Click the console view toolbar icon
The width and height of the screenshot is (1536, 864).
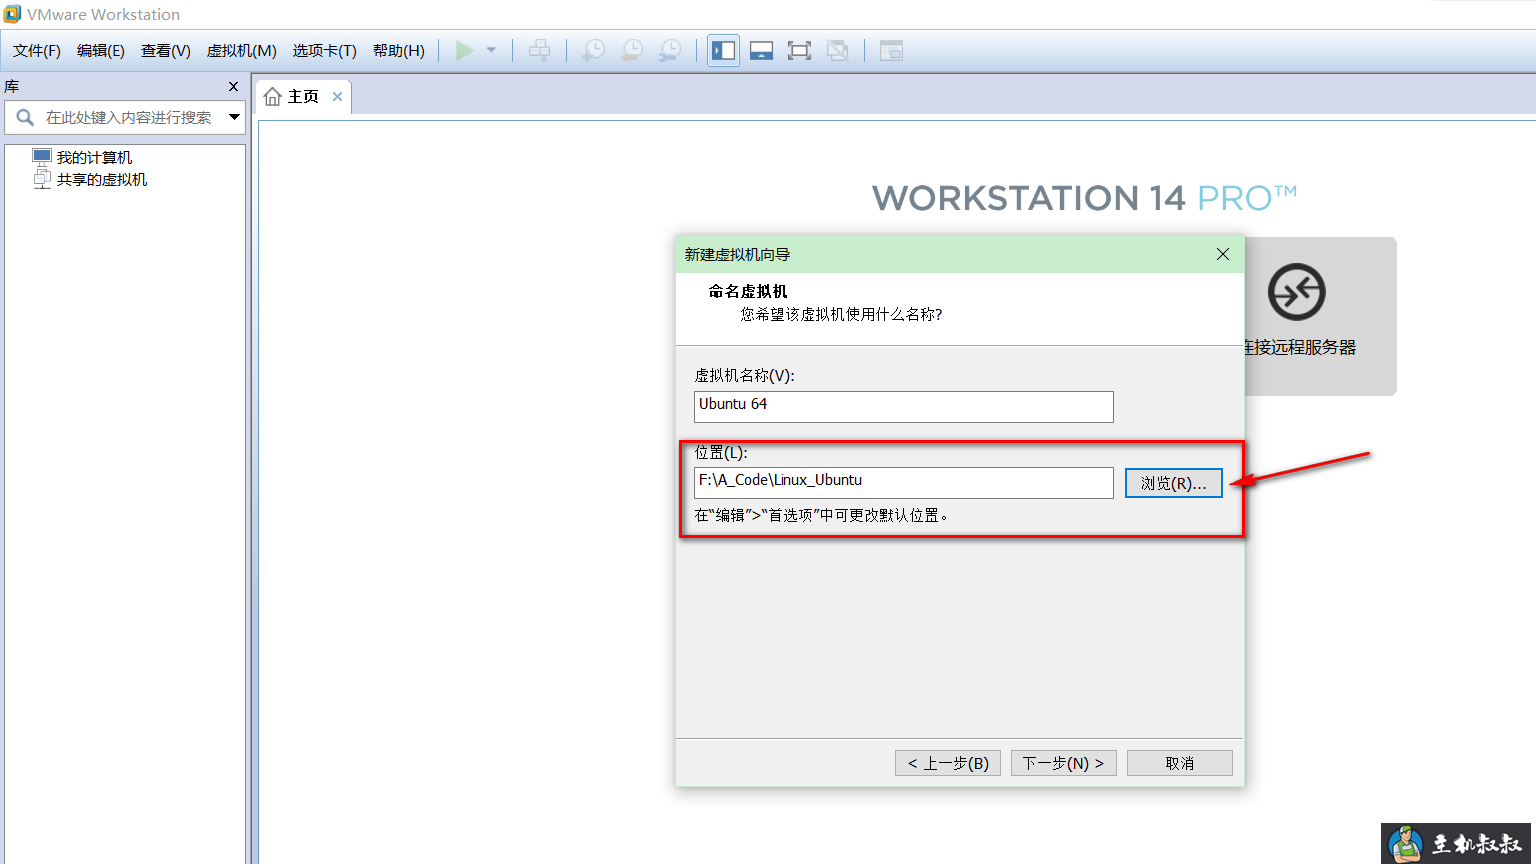click(x=891, y=50)
